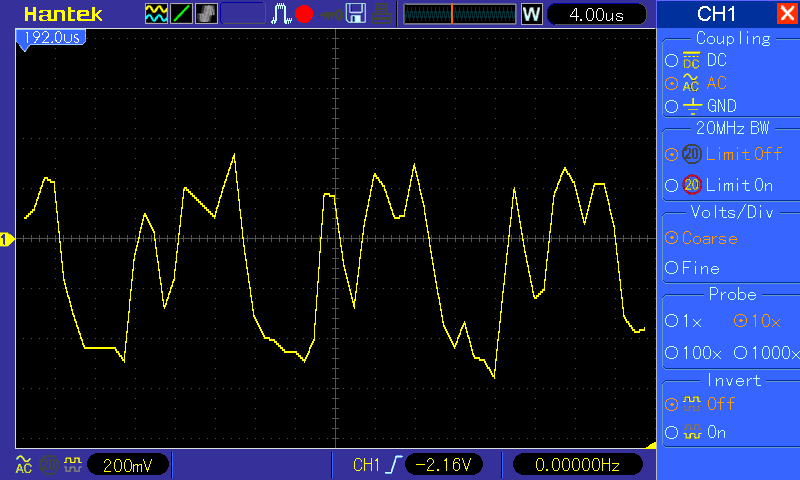Click the 20 bandwidth limit icon in bottom bar
Screen dimensions: 800x480
pyautogui.click(x=49, y=465)
